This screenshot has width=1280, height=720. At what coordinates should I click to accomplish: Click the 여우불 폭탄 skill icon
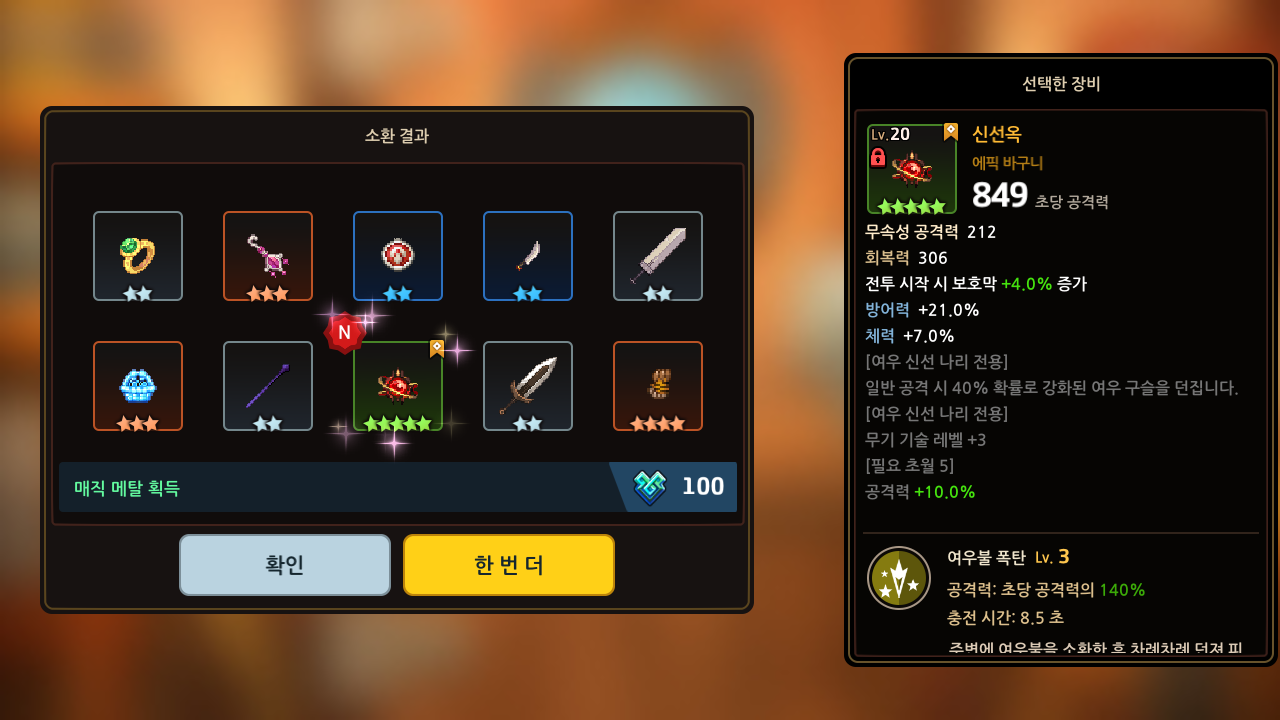899,578
